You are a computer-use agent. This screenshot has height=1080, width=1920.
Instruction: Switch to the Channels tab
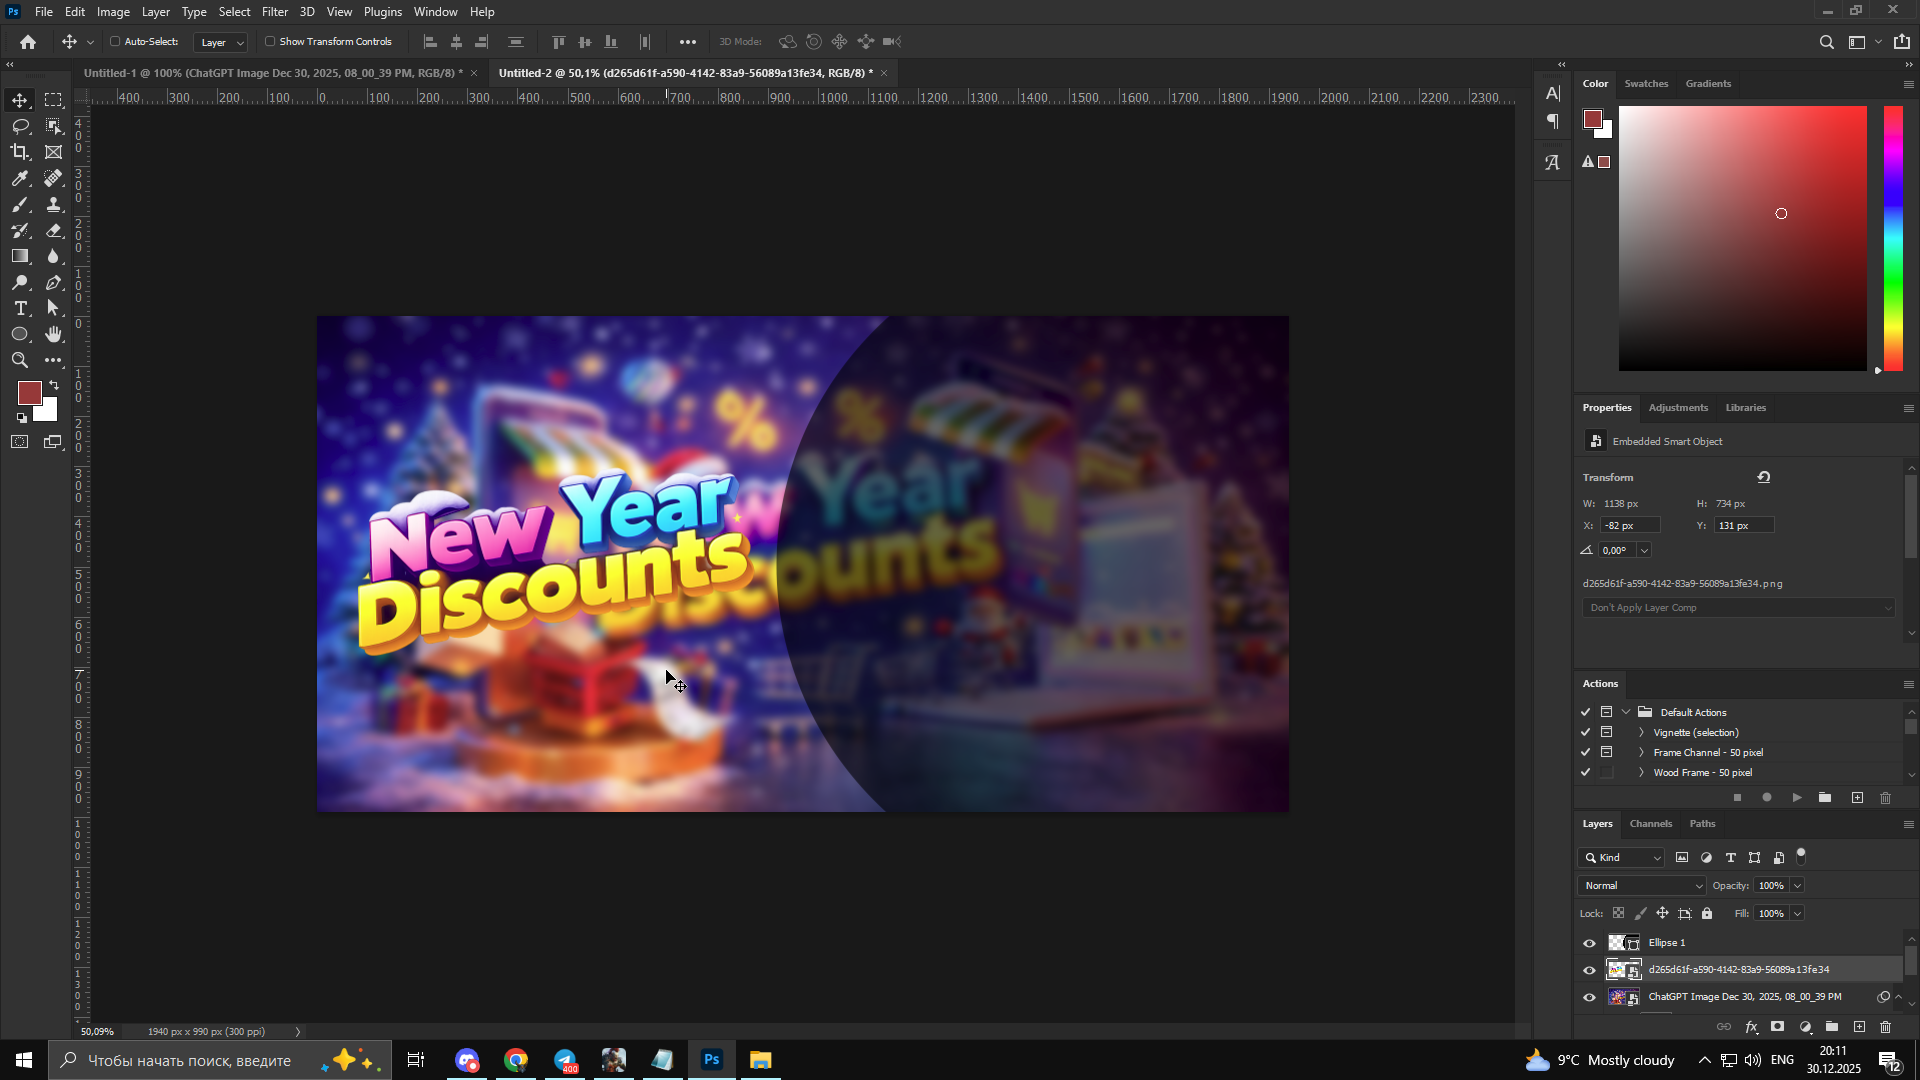(x=1650, y=824)
